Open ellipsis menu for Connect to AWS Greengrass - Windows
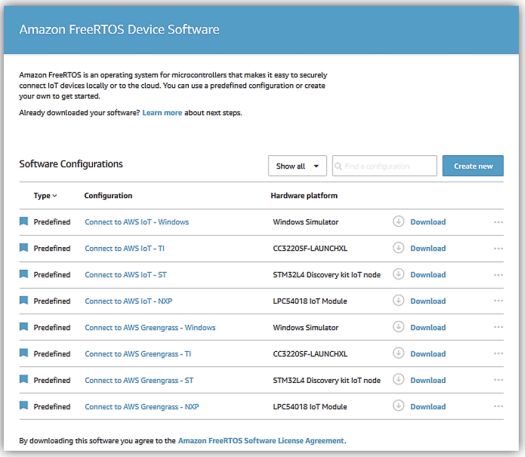 coord(498,327)
